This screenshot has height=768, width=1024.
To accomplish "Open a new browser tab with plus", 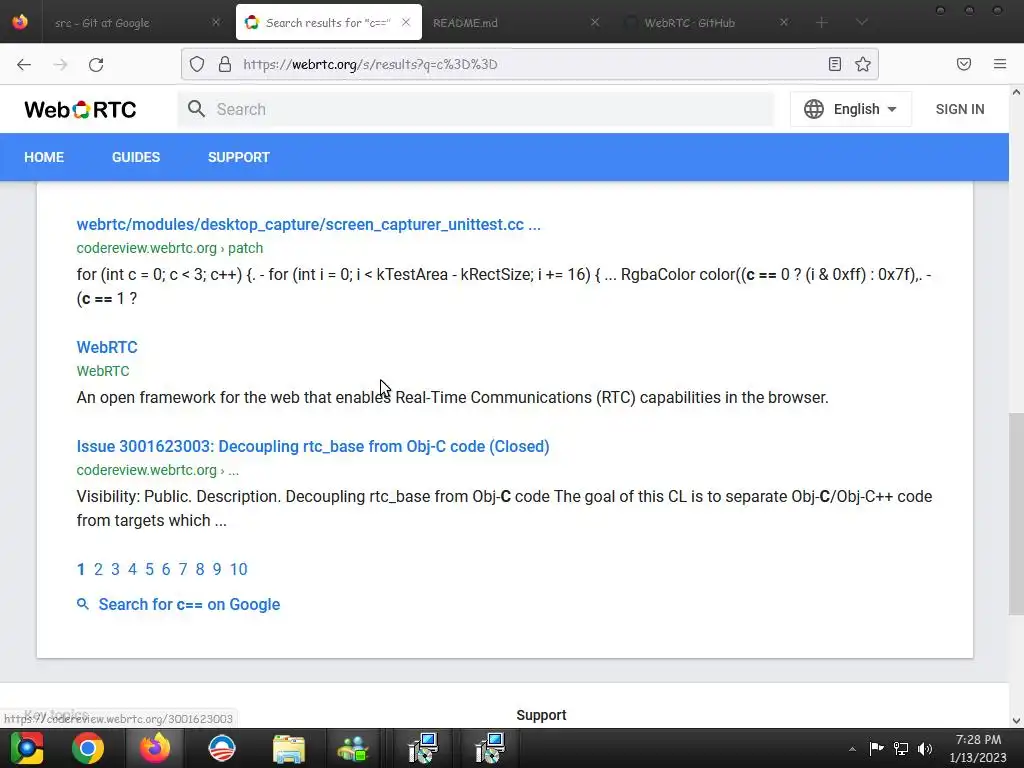I will pos(822,22).
